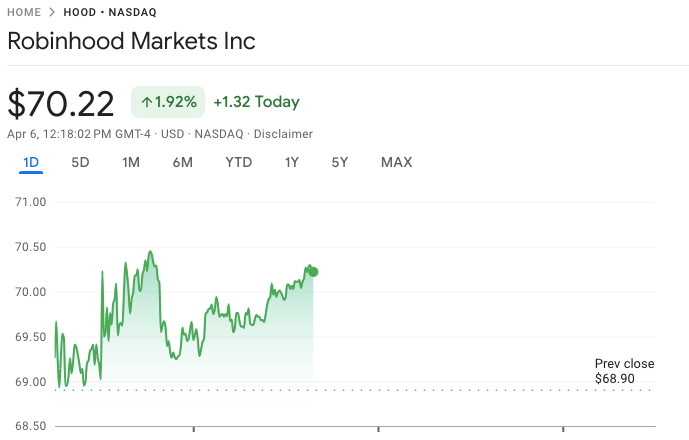Click the Prev close $68.90 label
Image resolution: width=689 pixels, height=440 pixels.
tap(624, 371)
